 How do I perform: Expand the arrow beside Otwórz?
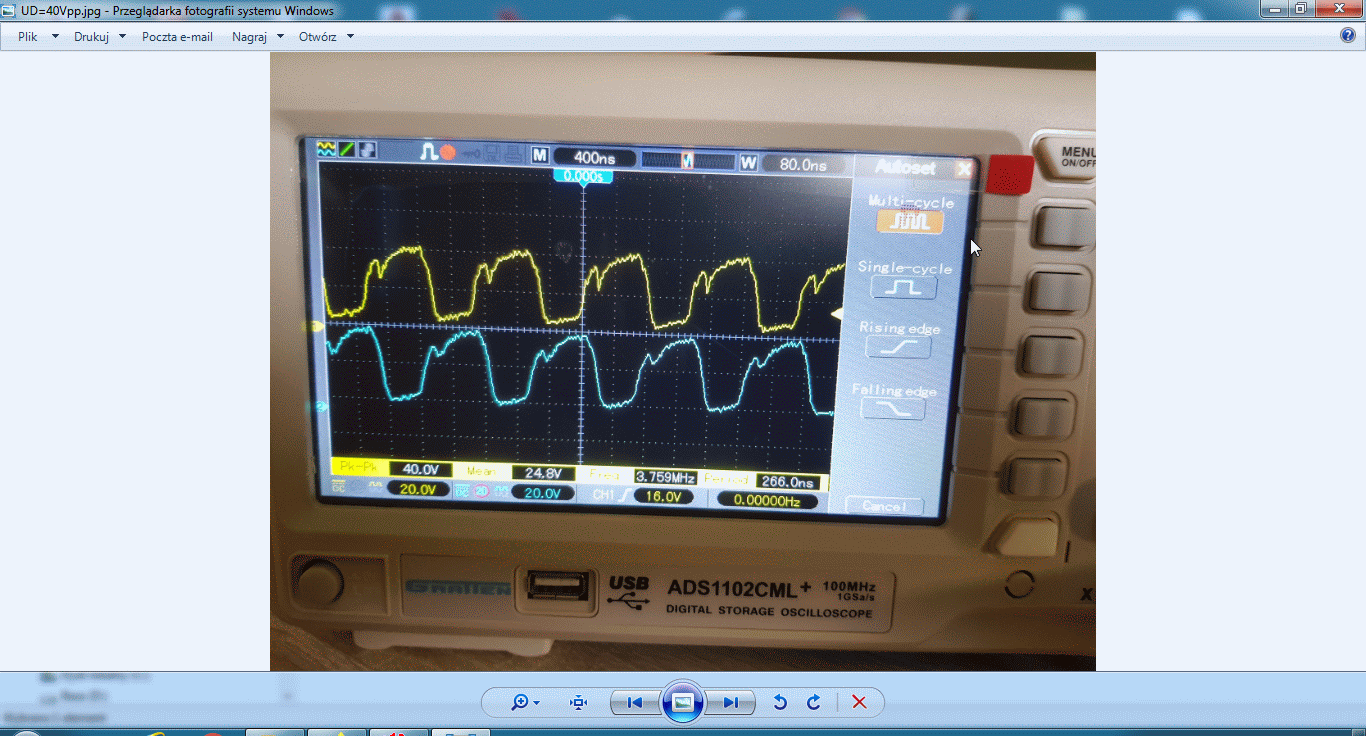350,37
